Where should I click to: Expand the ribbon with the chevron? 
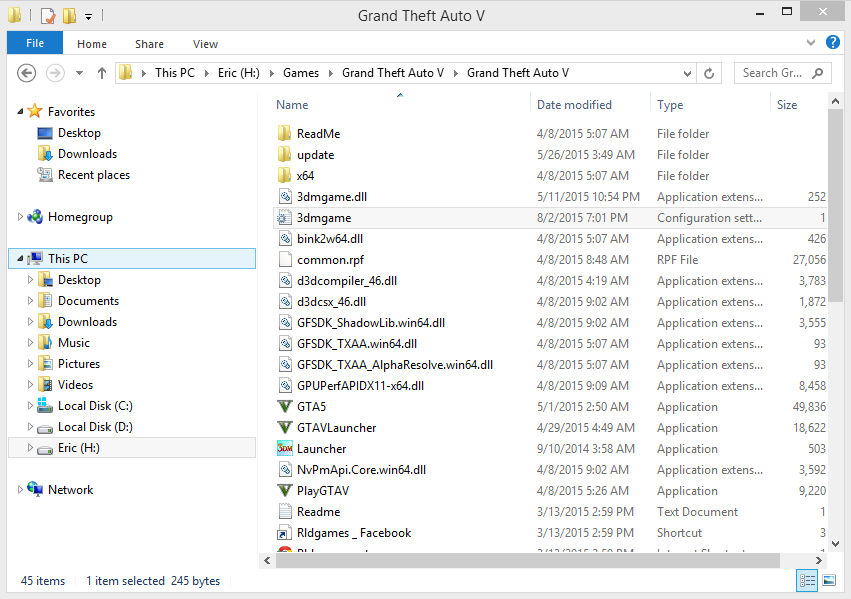point(811,42)
